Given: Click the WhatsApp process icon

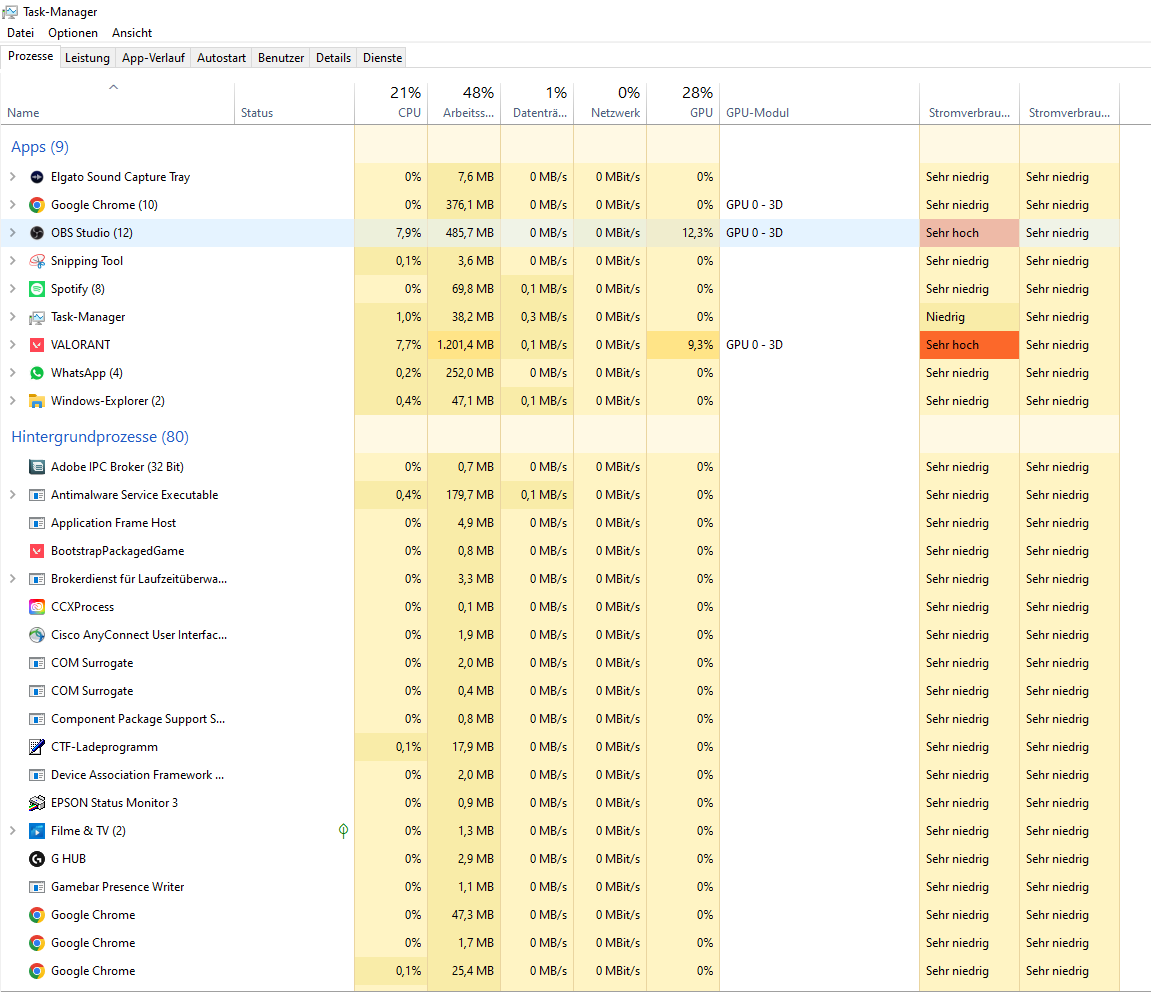Looking at the screenshot, I should point(37,373).
